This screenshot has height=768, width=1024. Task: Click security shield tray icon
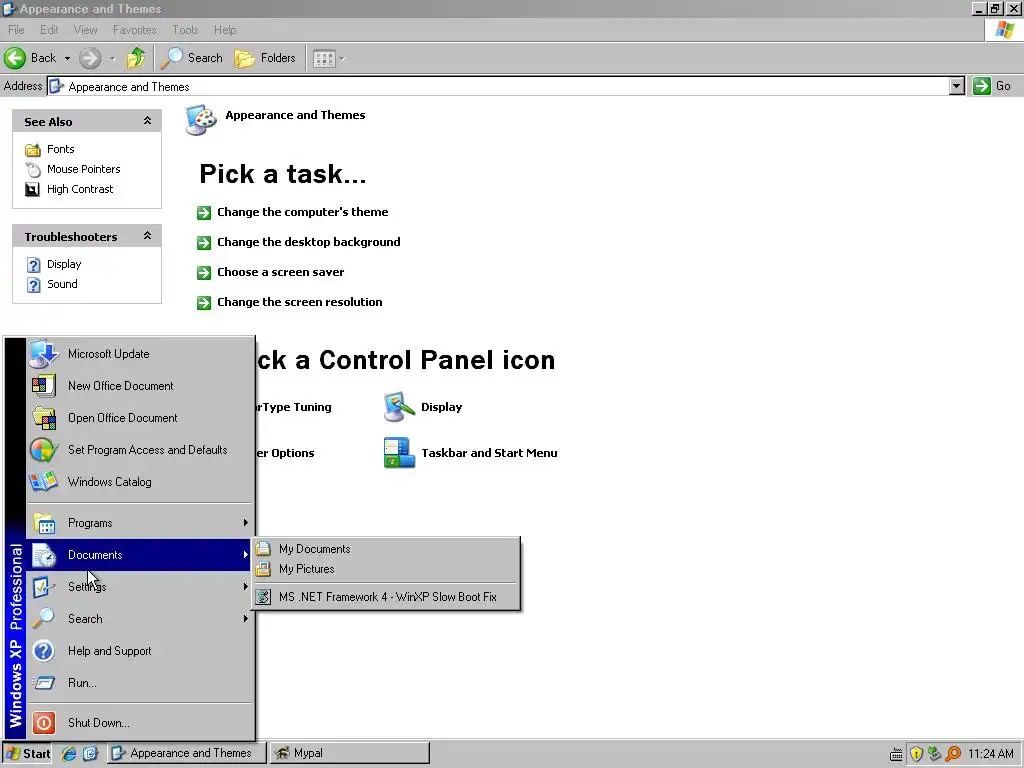click(916, 754)
